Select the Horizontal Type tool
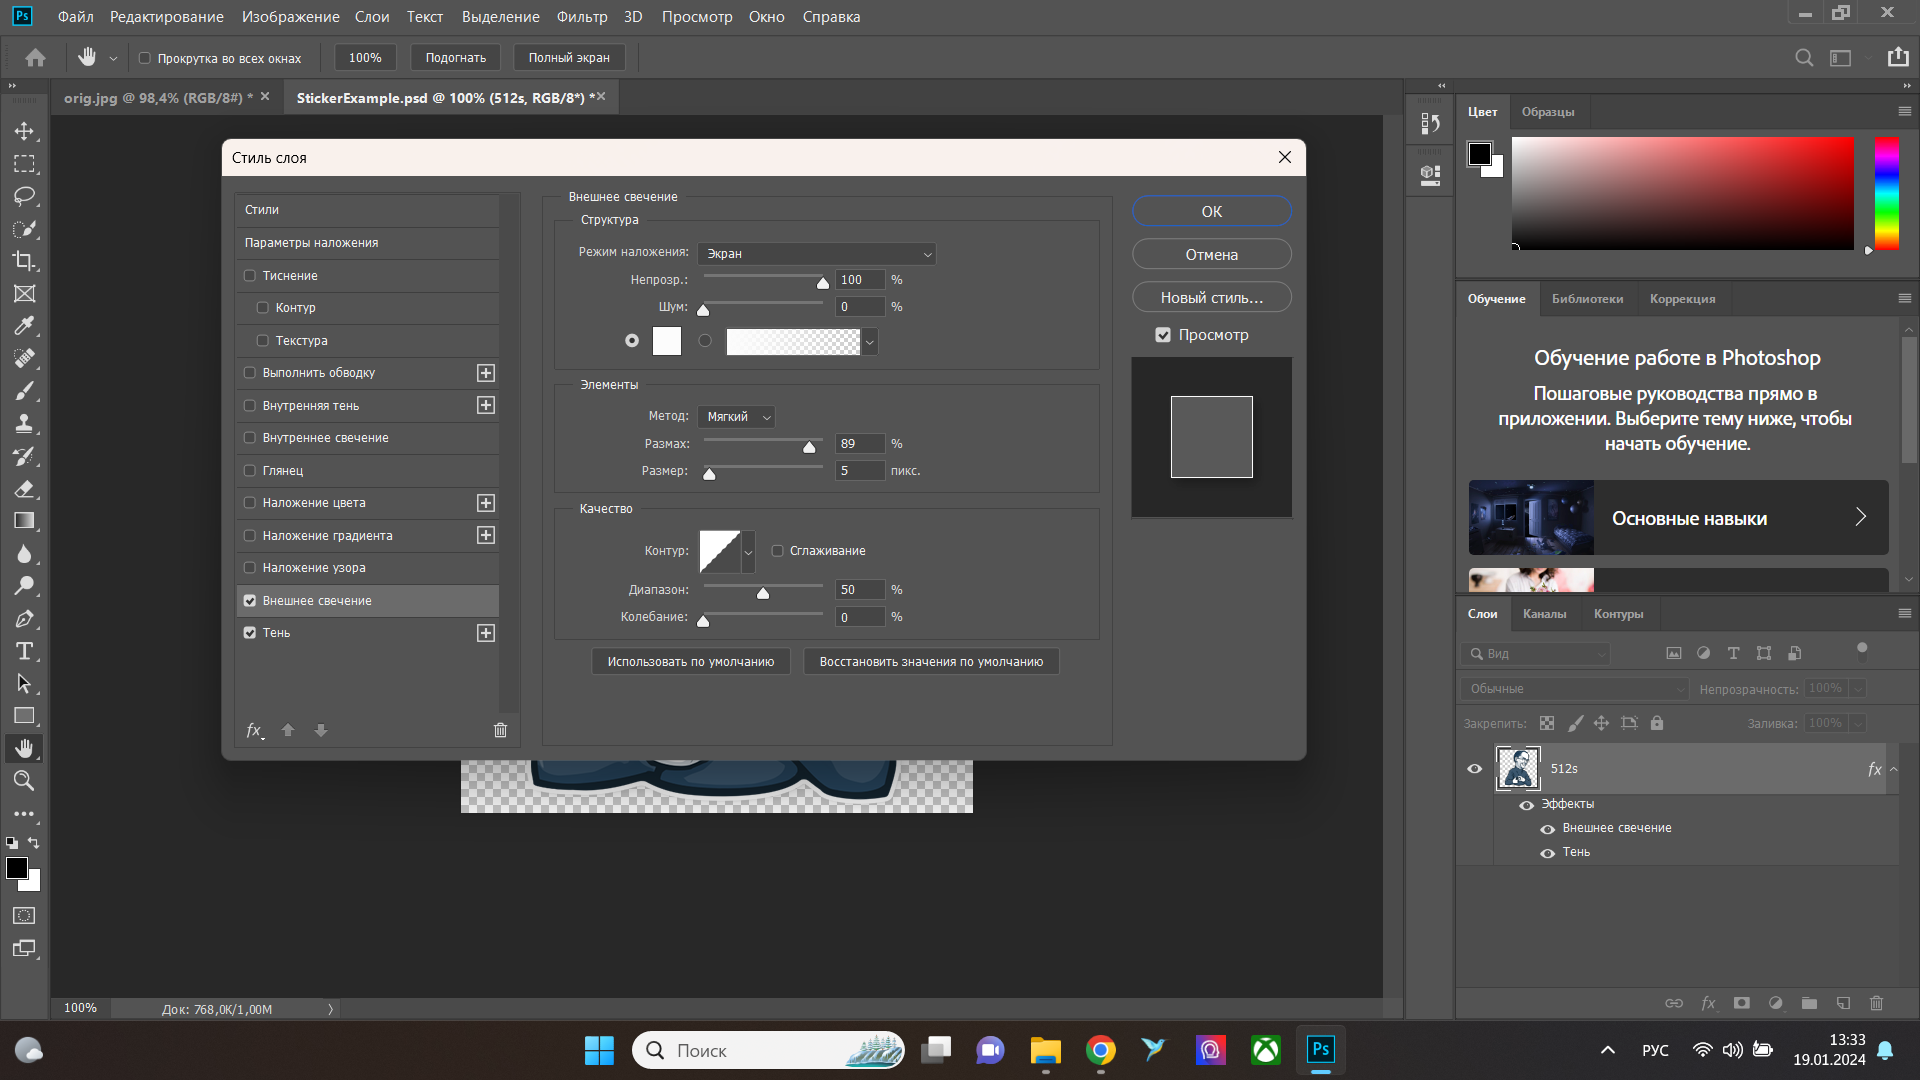This screenshot has width=1920, height=1080. [x=24, y=651]
